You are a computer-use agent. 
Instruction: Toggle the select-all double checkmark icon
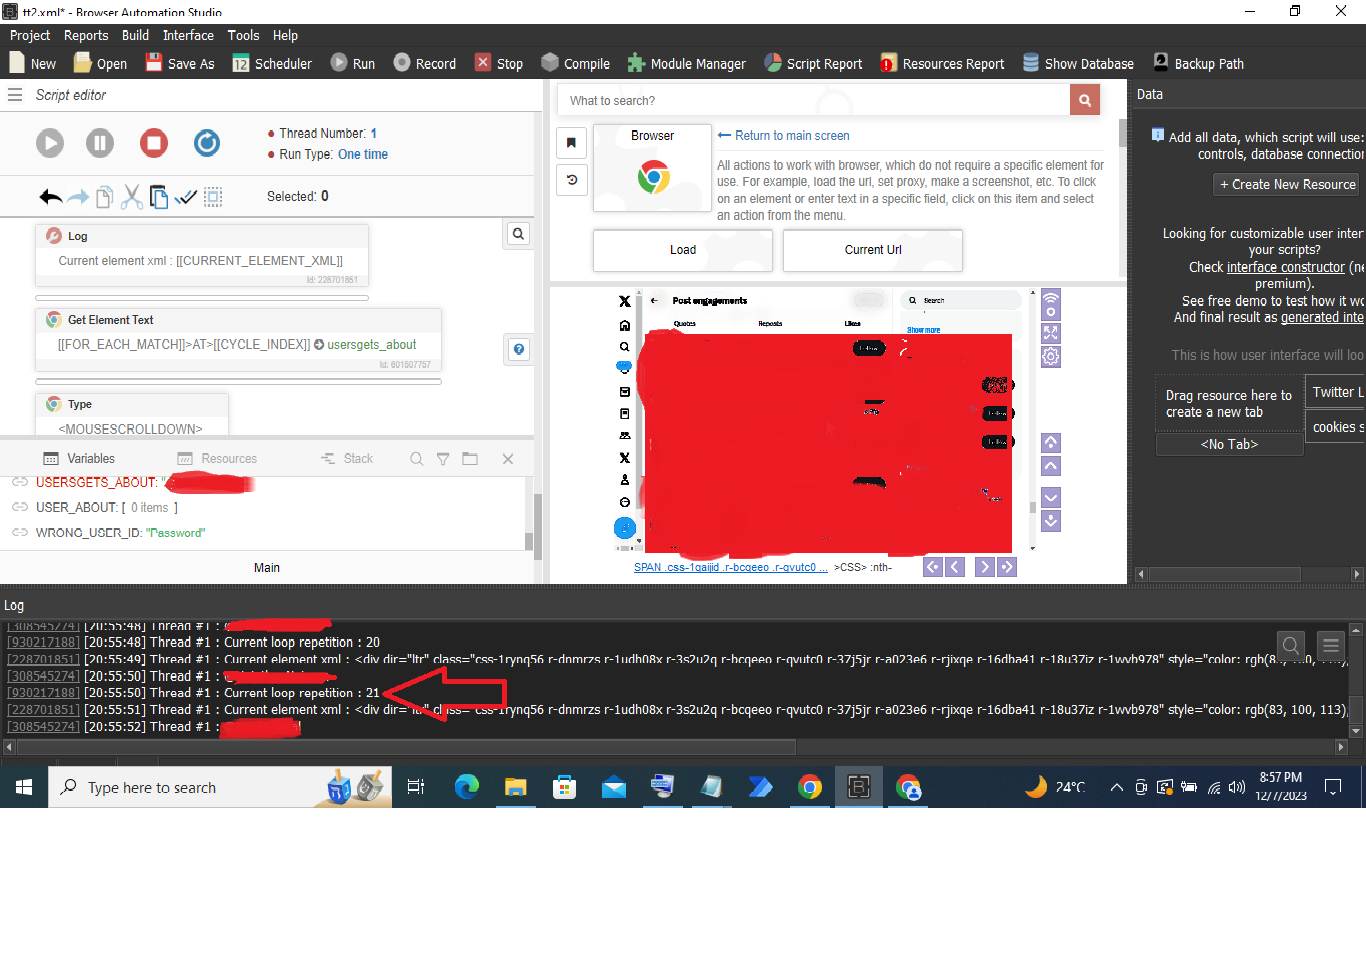[x=185, y=197]
